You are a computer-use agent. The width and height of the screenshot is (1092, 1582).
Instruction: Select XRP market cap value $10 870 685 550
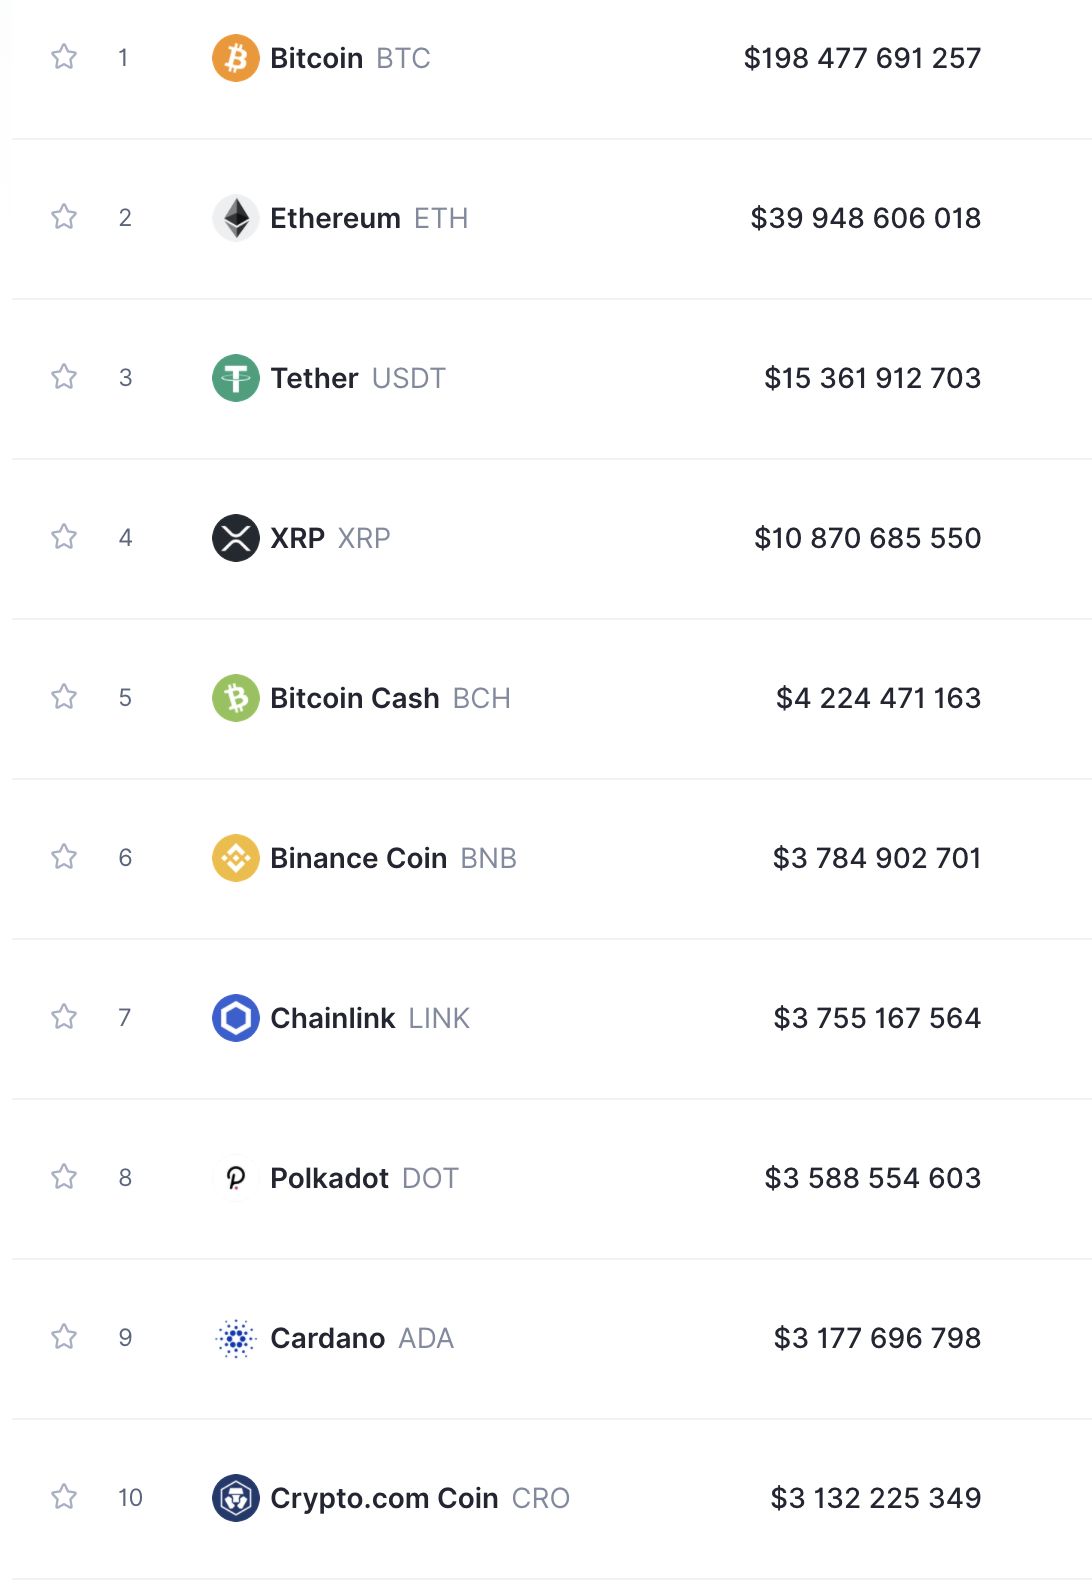click(867, 538)
